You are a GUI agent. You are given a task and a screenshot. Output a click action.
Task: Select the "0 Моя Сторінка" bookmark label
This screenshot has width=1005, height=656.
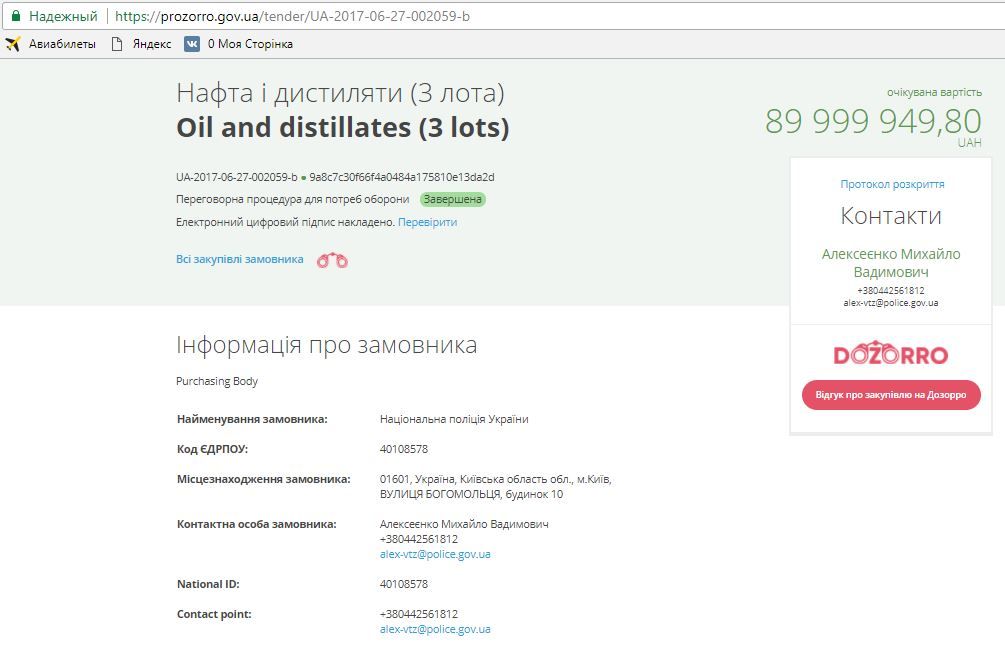click(x=250, y=44)
